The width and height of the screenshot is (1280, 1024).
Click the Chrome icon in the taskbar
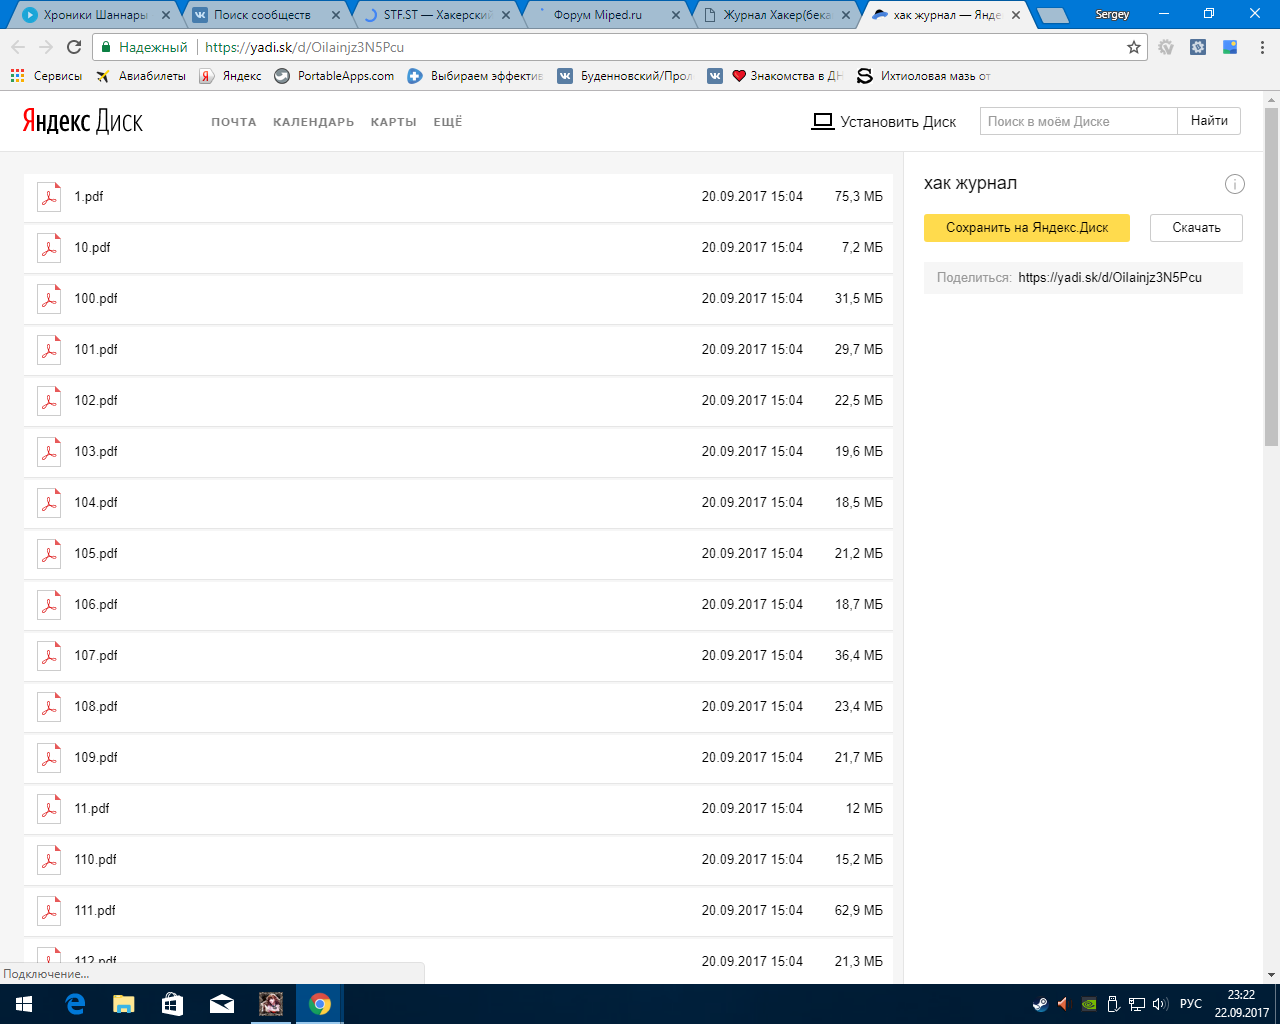point(320,1004)
